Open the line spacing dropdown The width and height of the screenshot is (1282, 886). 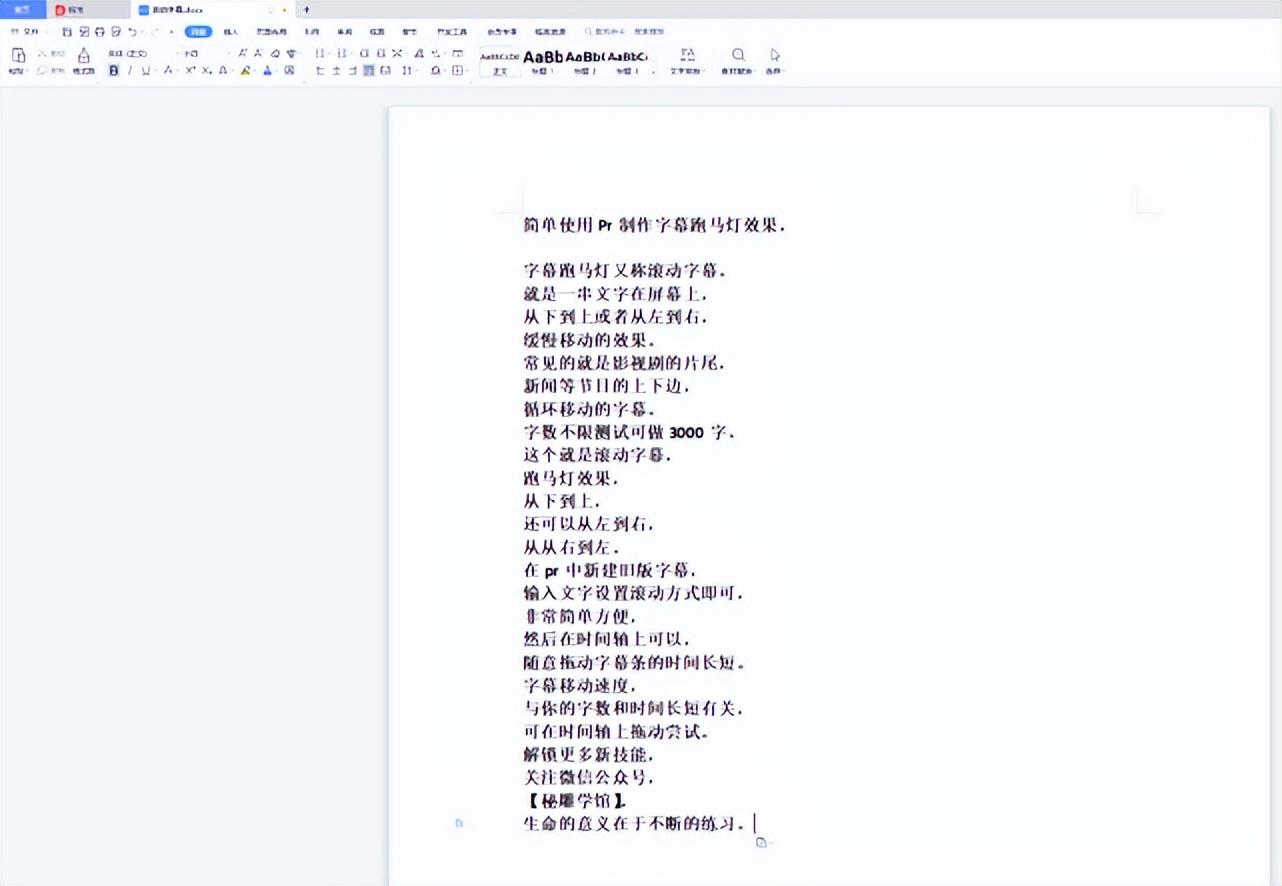[x=408, y=70]
